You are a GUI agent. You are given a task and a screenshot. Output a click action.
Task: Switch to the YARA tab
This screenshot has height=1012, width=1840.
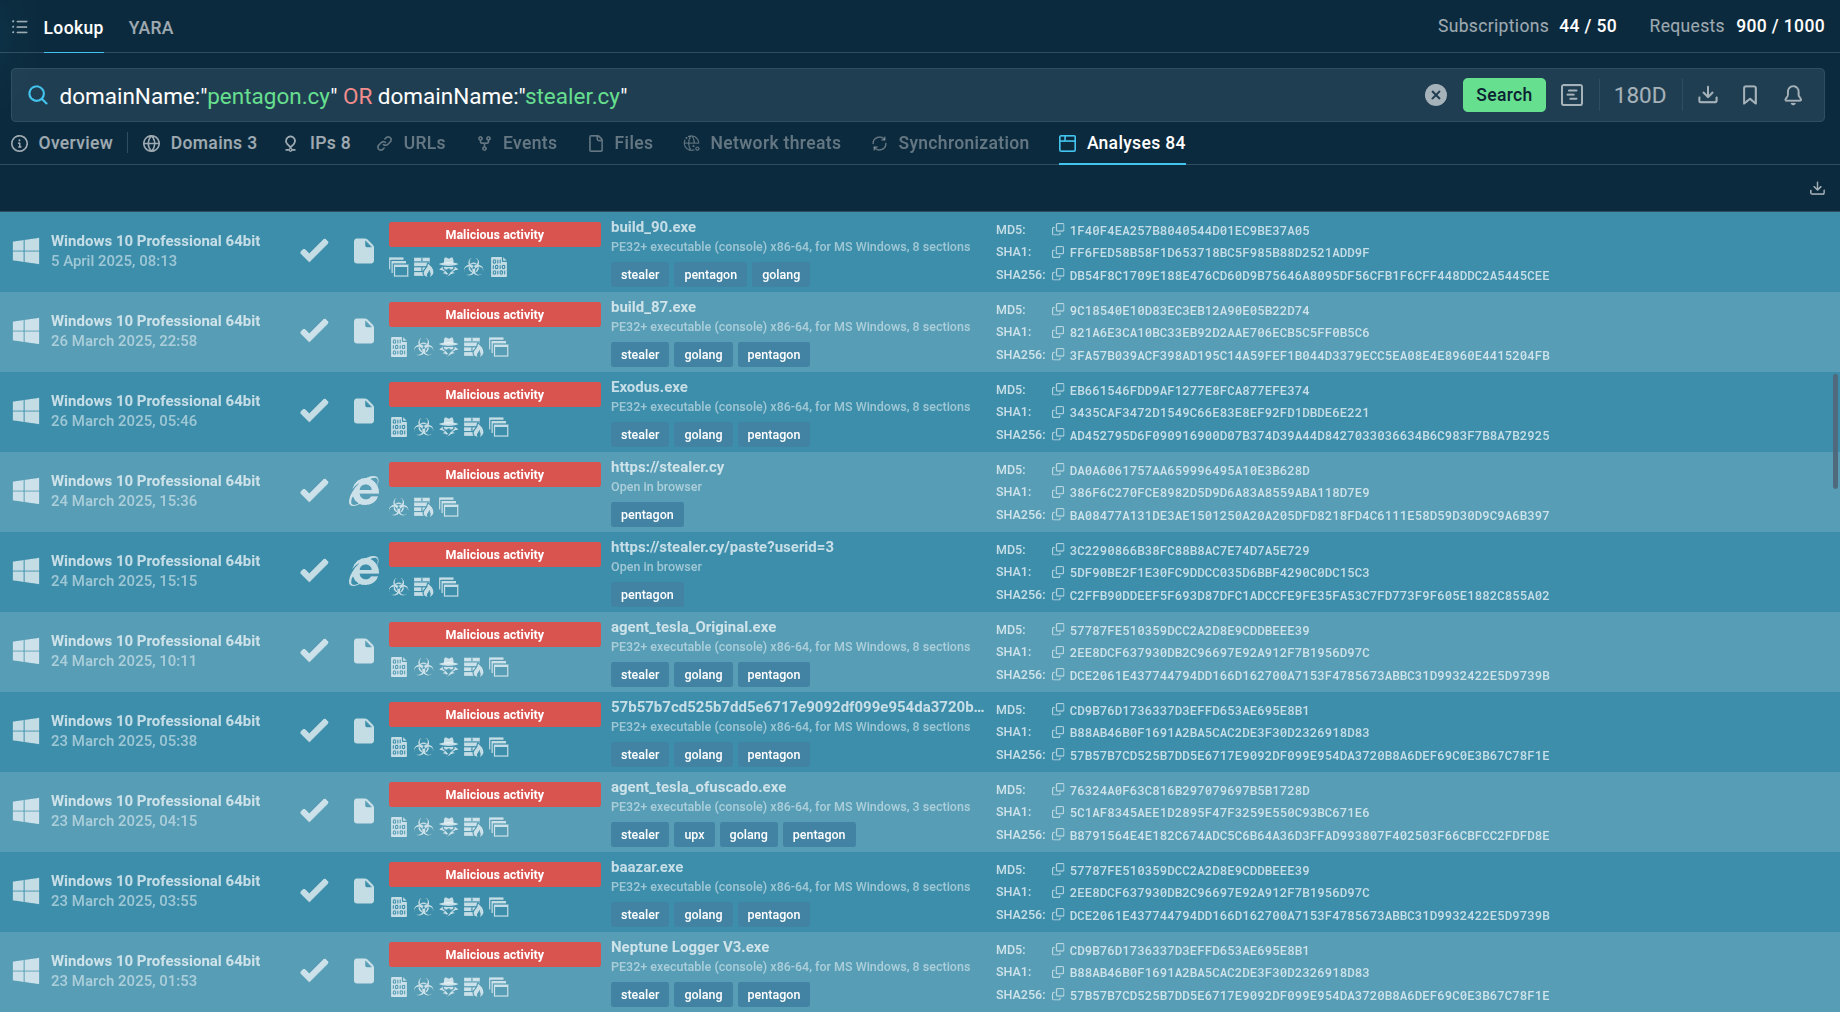[151, 27]
